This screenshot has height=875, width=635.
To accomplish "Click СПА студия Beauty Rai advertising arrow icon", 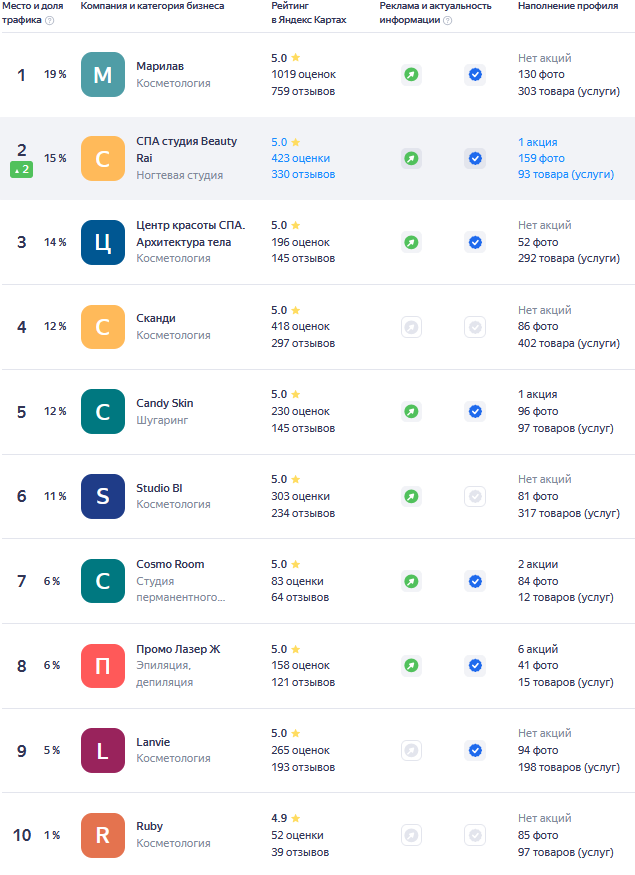I will coord(411,158).
